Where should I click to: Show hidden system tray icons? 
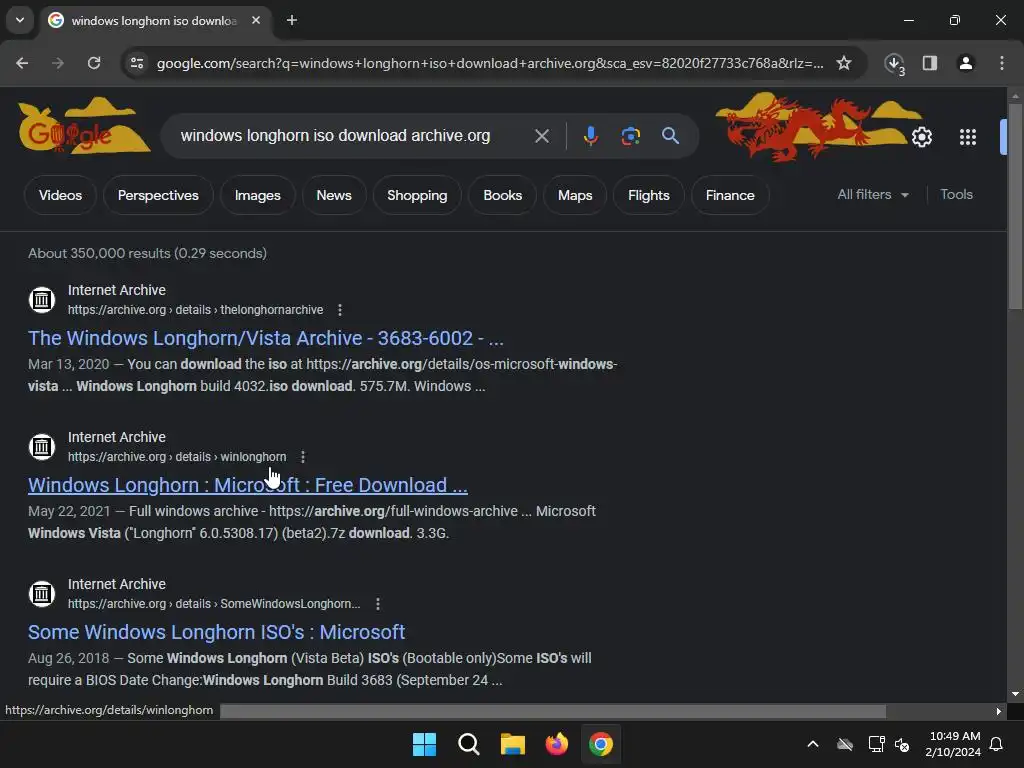[x=813, y=744]
